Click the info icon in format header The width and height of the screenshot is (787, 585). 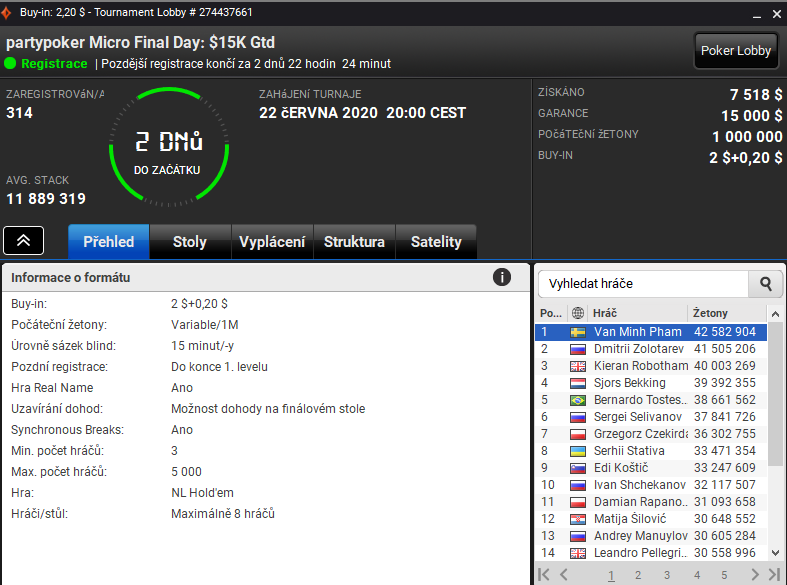pos(501,277)
